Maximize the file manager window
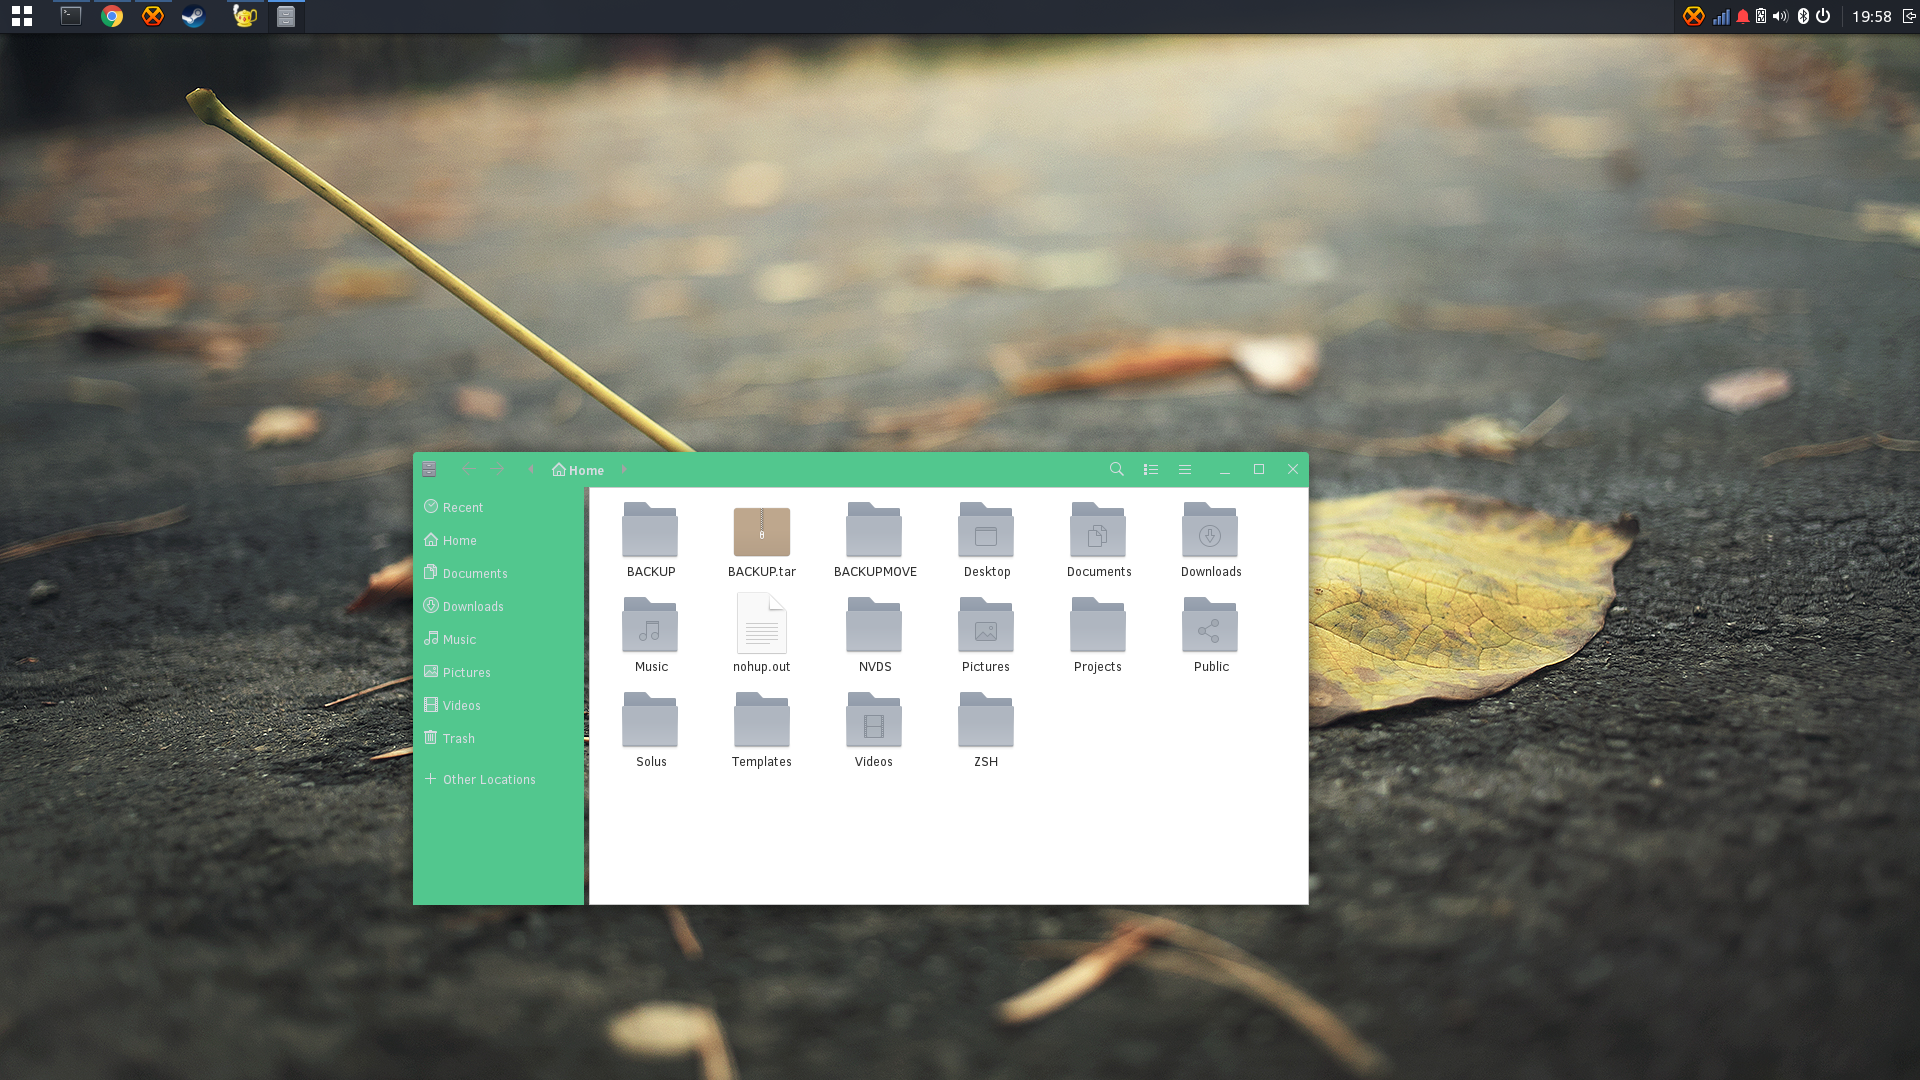1920x1080 pixels. [1259, 469]
